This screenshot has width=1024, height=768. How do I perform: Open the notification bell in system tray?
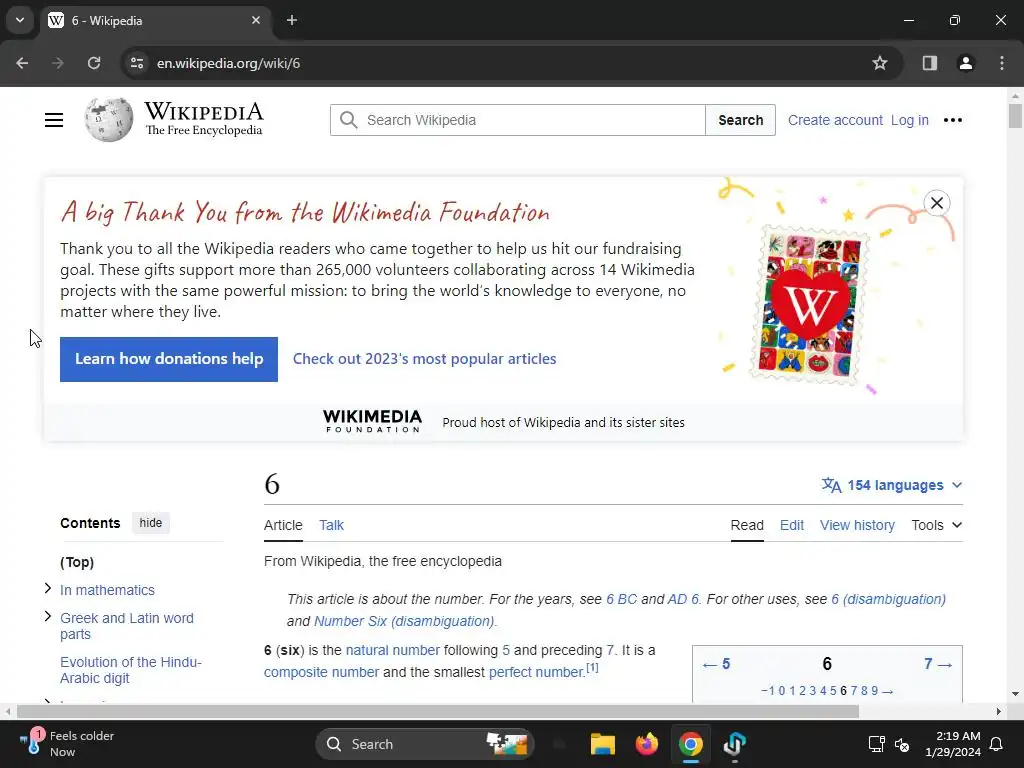pos(997,744)
